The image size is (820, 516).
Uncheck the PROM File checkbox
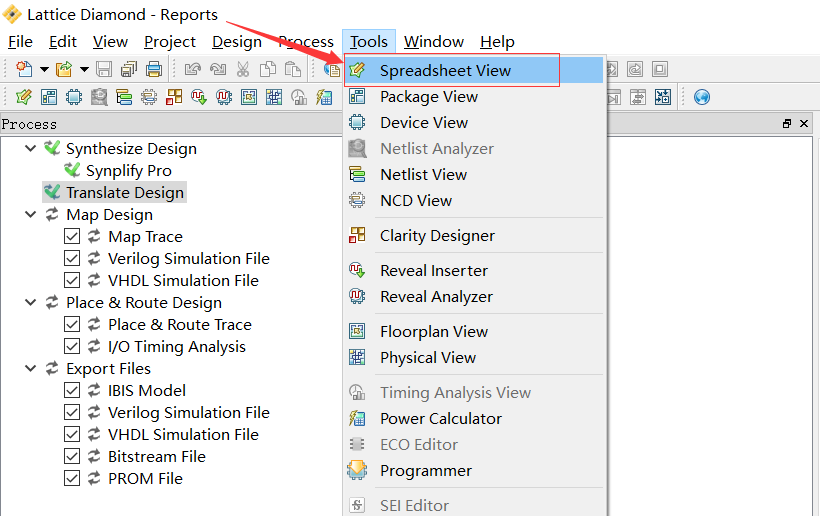(x=72, y=478)
